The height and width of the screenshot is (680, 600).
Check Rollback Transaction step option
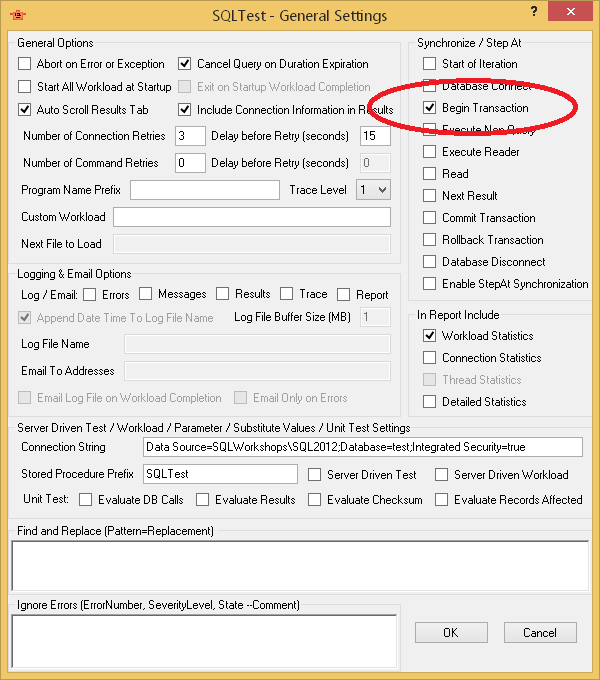(x=430, y=240)
